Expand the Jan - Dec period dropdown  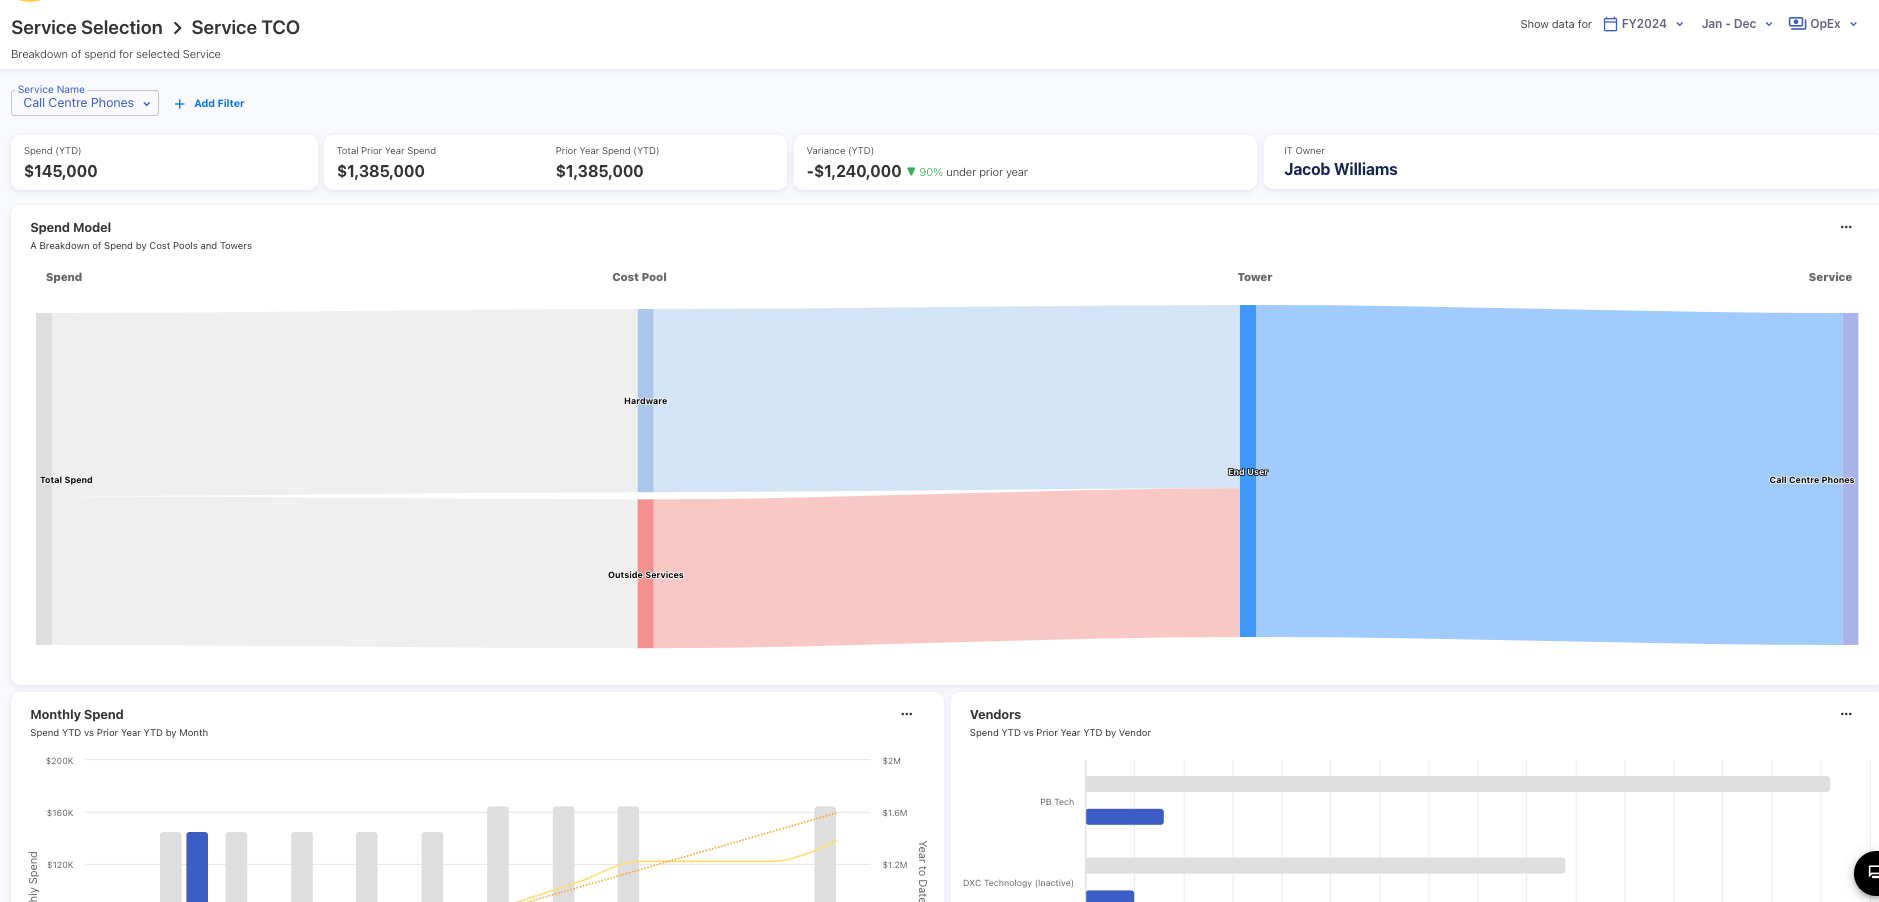1737,24
